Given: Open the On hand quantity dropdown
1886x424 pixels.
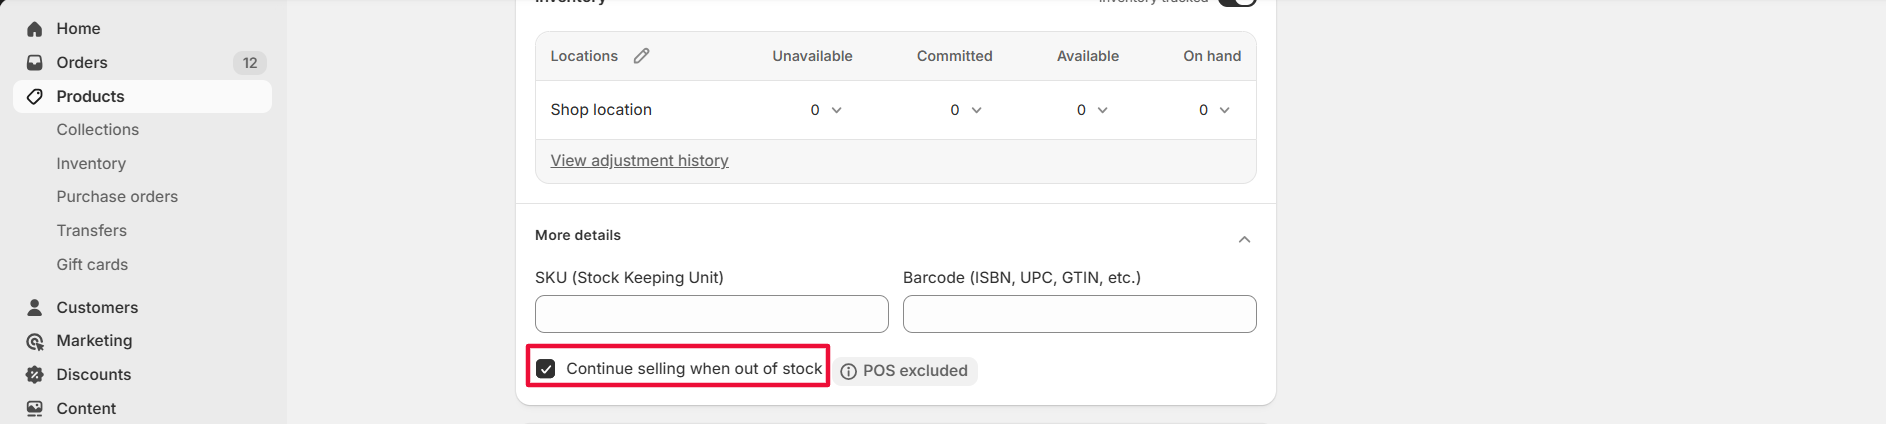Looking at the screenshot, I should [1215, 110].
